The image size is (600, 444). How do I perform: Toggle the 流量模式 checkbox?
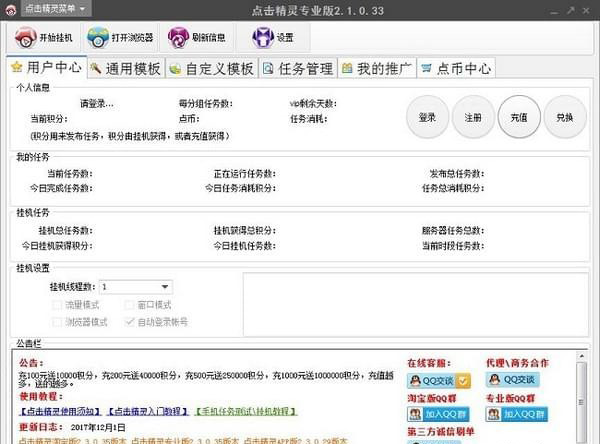[58, 304]
